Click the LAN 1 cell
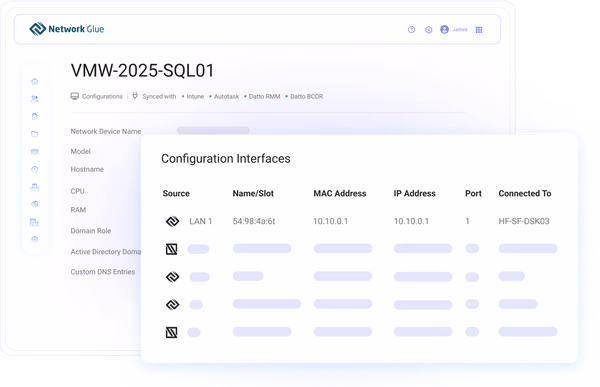The height and width of the screenshot is (387, 600). pyautogui.click(x=201, y=221)
